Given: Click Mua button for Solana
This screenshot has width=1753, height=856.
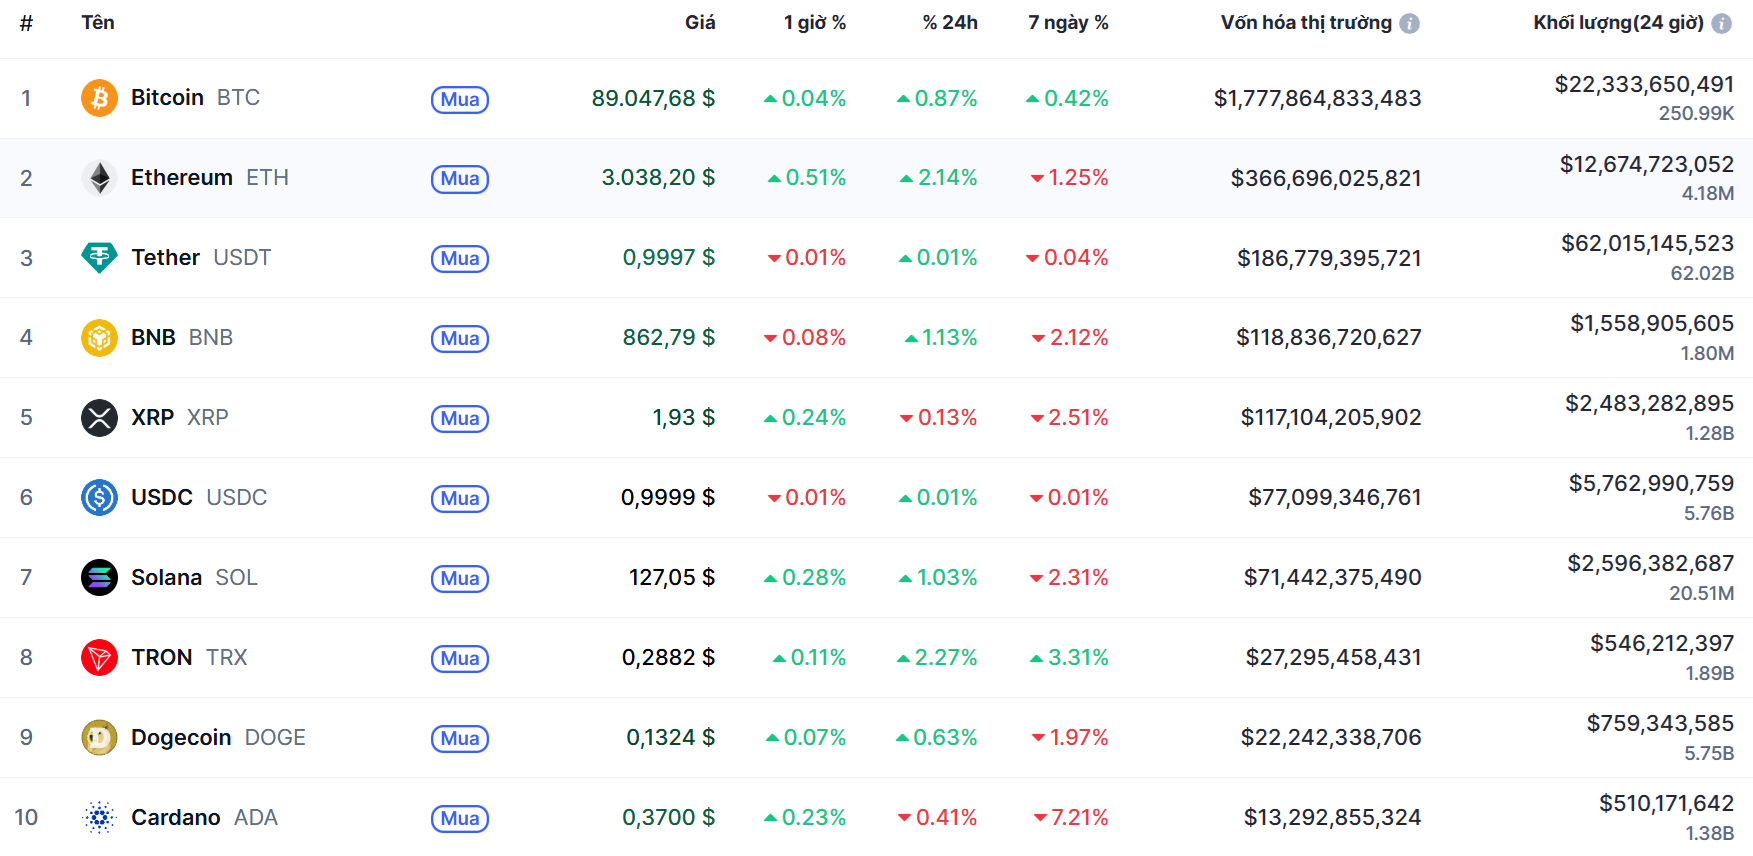Looking at the screenshot, I should tap(460, 579).
